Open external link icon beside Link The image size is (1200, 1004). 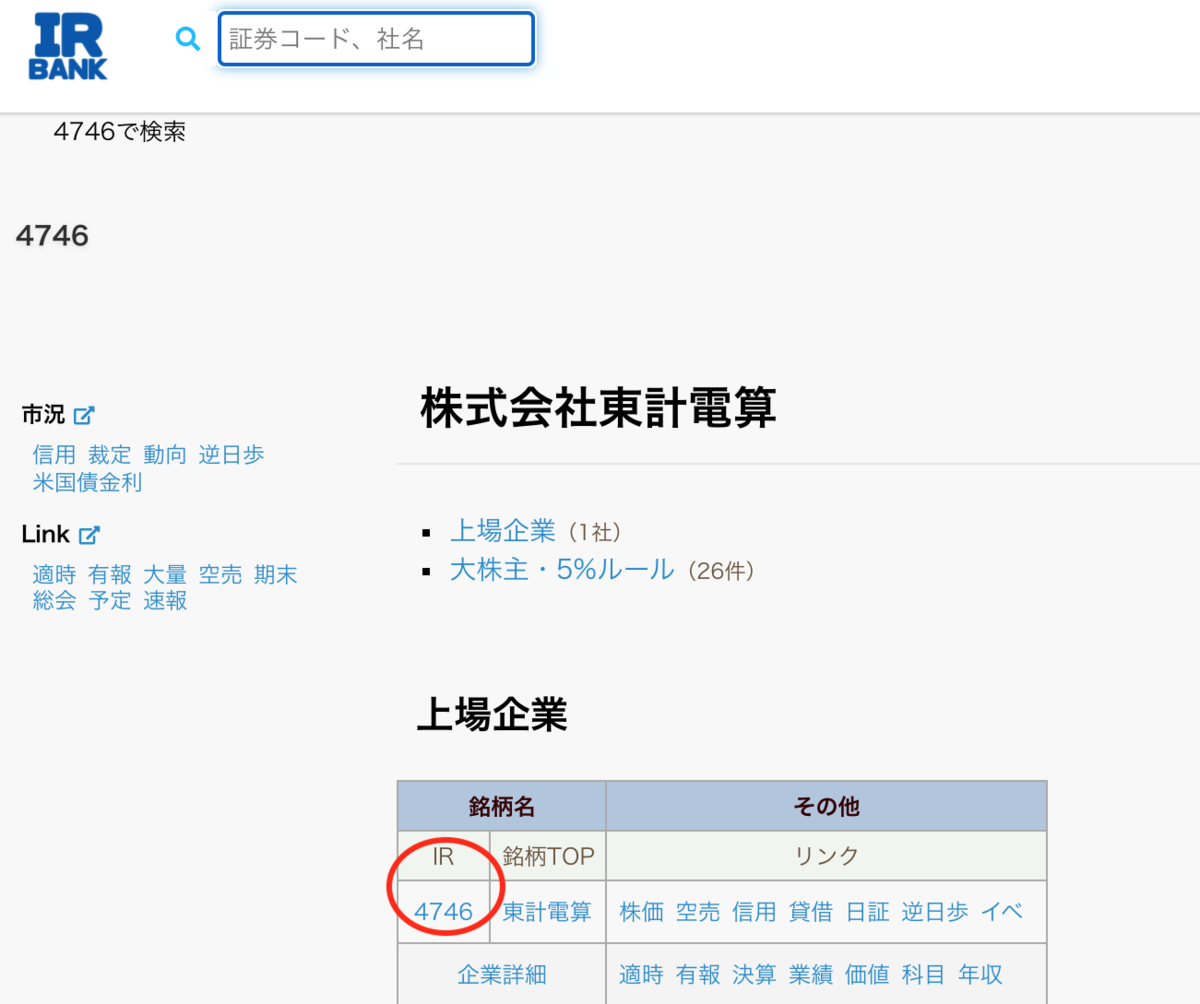point(90,535)
